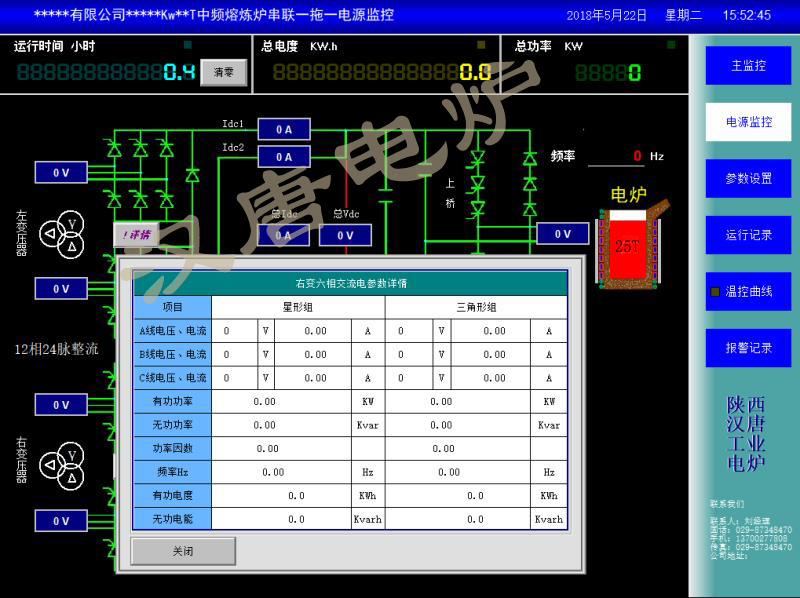Click the Idc1 current value box

coord(284,129)
